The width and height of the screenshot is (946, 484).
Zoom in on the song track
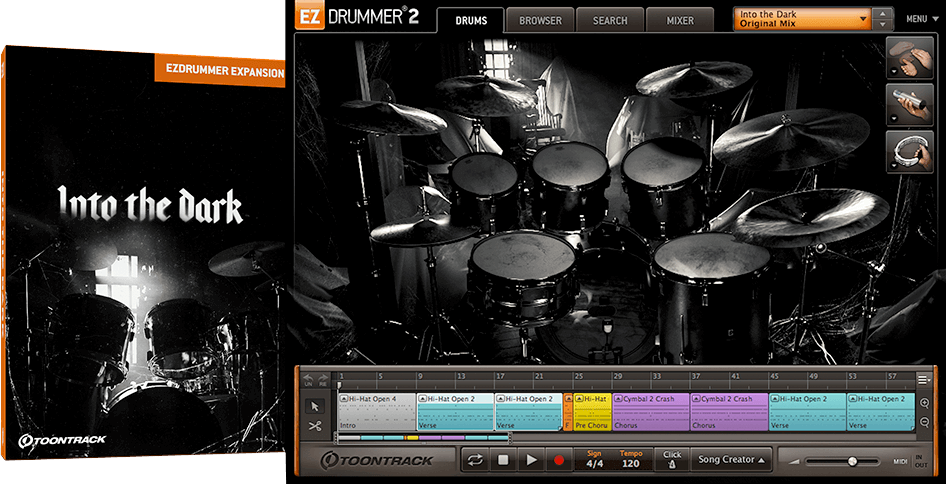pos(925,404)
